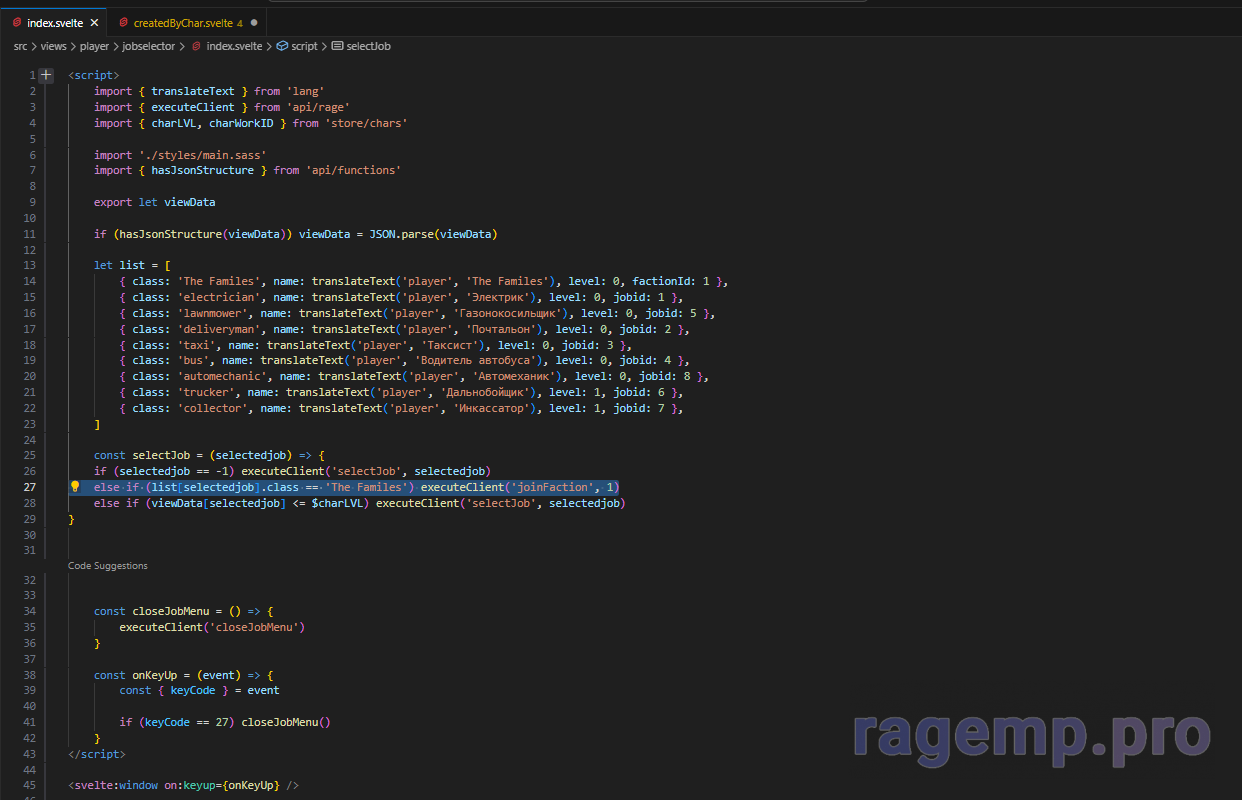Viewport: 1242px width, 800px height.
Task: Click JSON.parse call on line 11
Action: 433,234
